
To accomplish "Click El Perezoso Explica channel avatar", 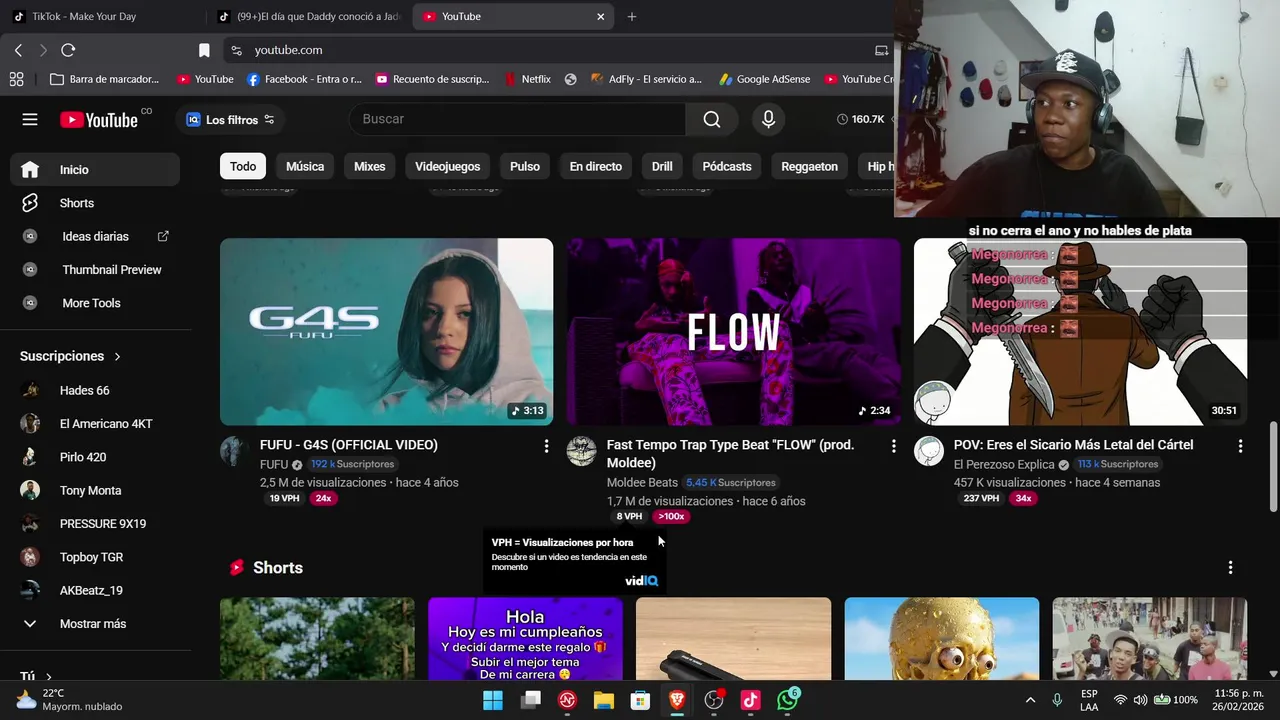I will pos(929,451).
